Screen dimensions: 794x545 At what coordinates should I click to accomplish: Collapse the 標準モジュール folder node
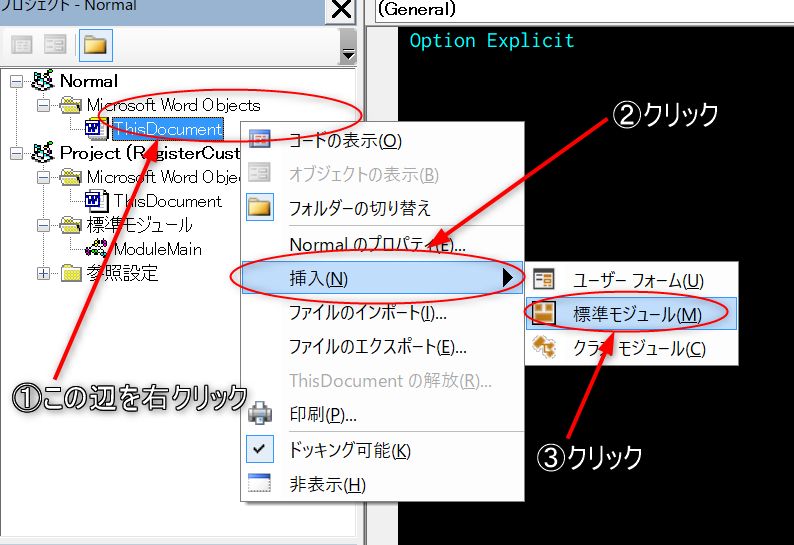pos(44,225)
